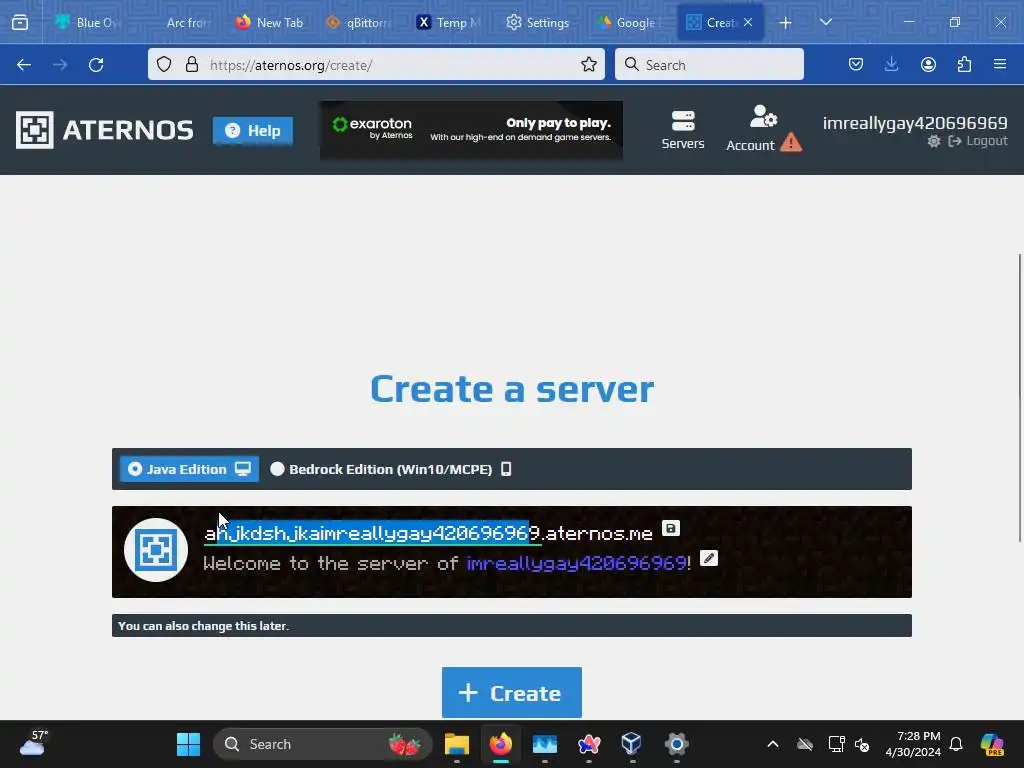The height and width of the screenshot is (768, 1024).
Task: Click the Firefox taskbar icon
Action: 501,744
